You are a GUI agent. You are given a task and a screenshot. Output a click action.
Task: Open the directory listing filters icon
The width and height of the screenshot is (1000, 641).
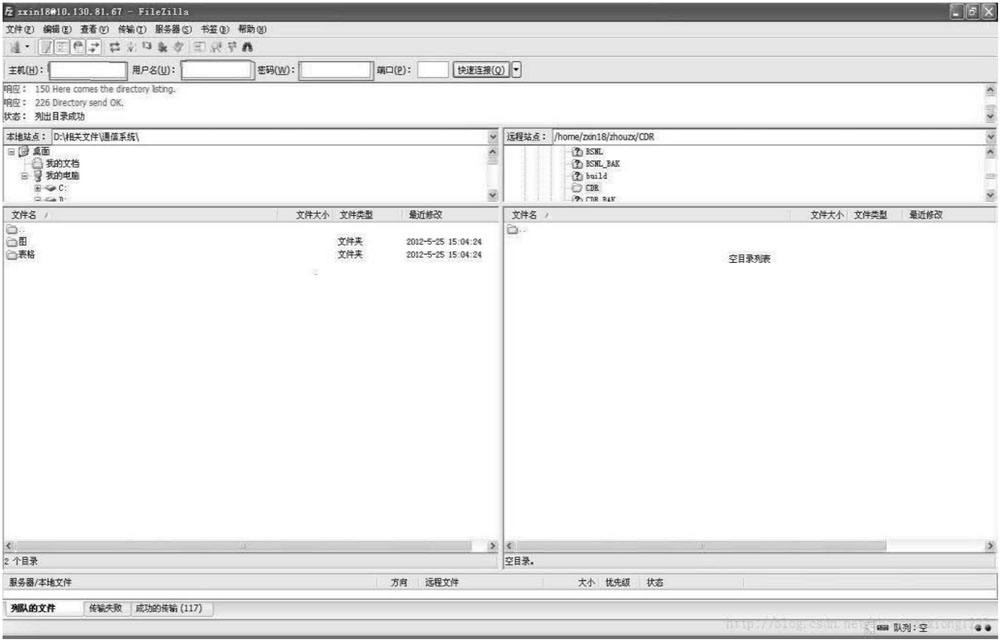click(200, 47)
